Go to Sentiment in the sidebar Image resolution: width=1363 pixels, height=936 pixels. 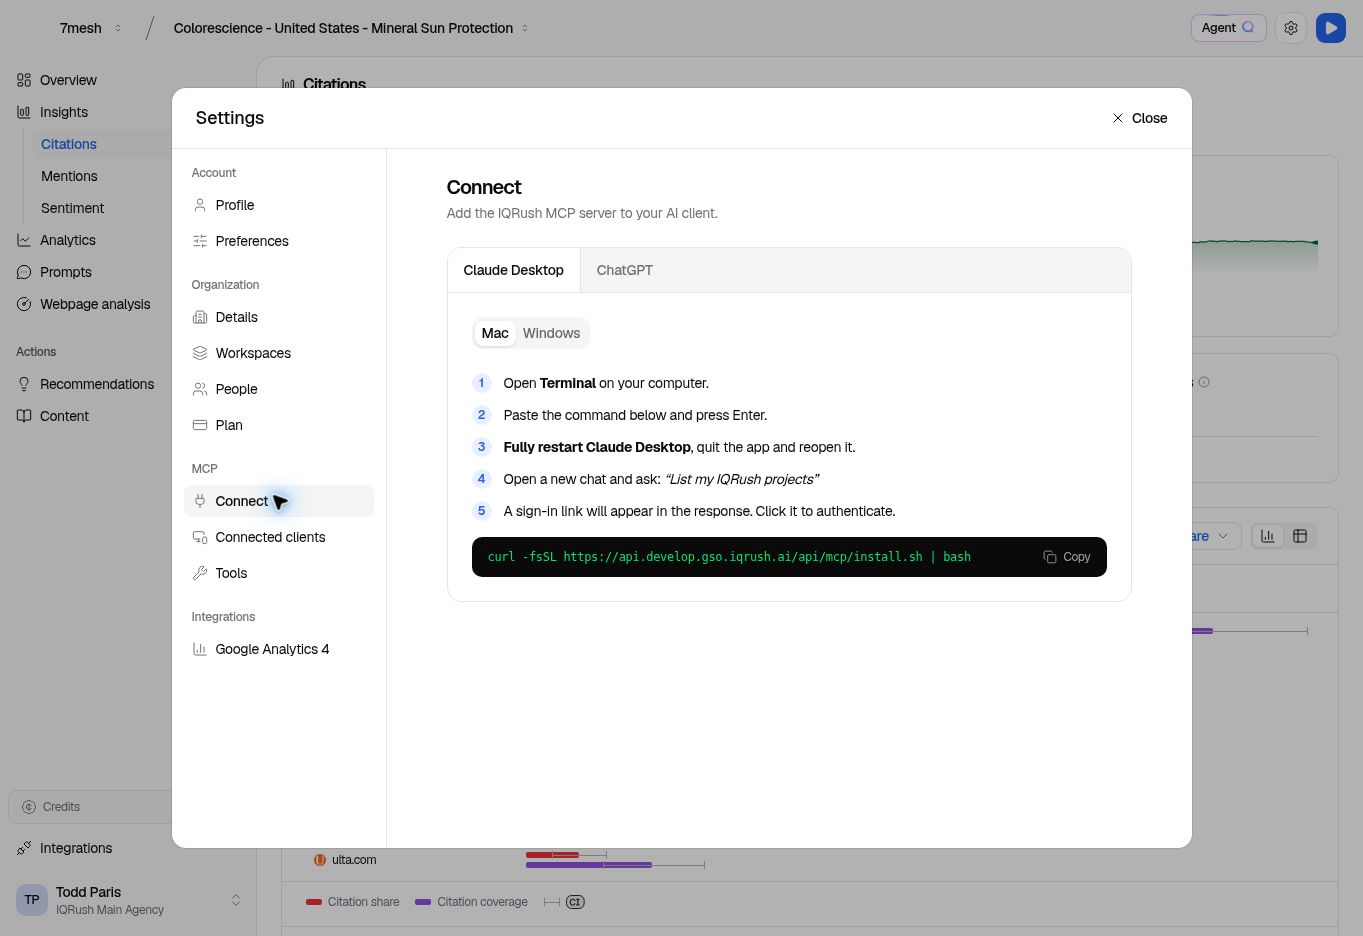[x=72, y=208]
